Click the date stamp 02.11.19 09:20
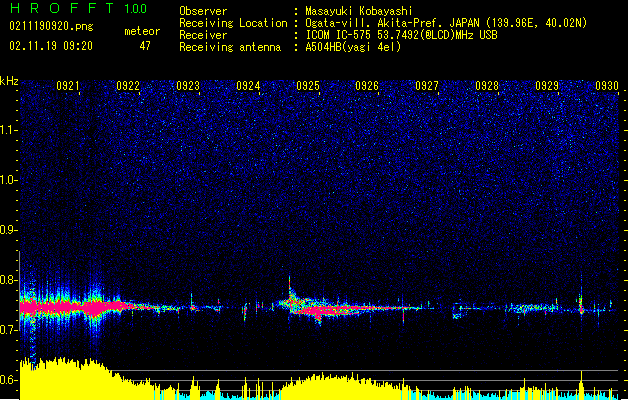Screen dimensions: 629x400 (51, 46)
